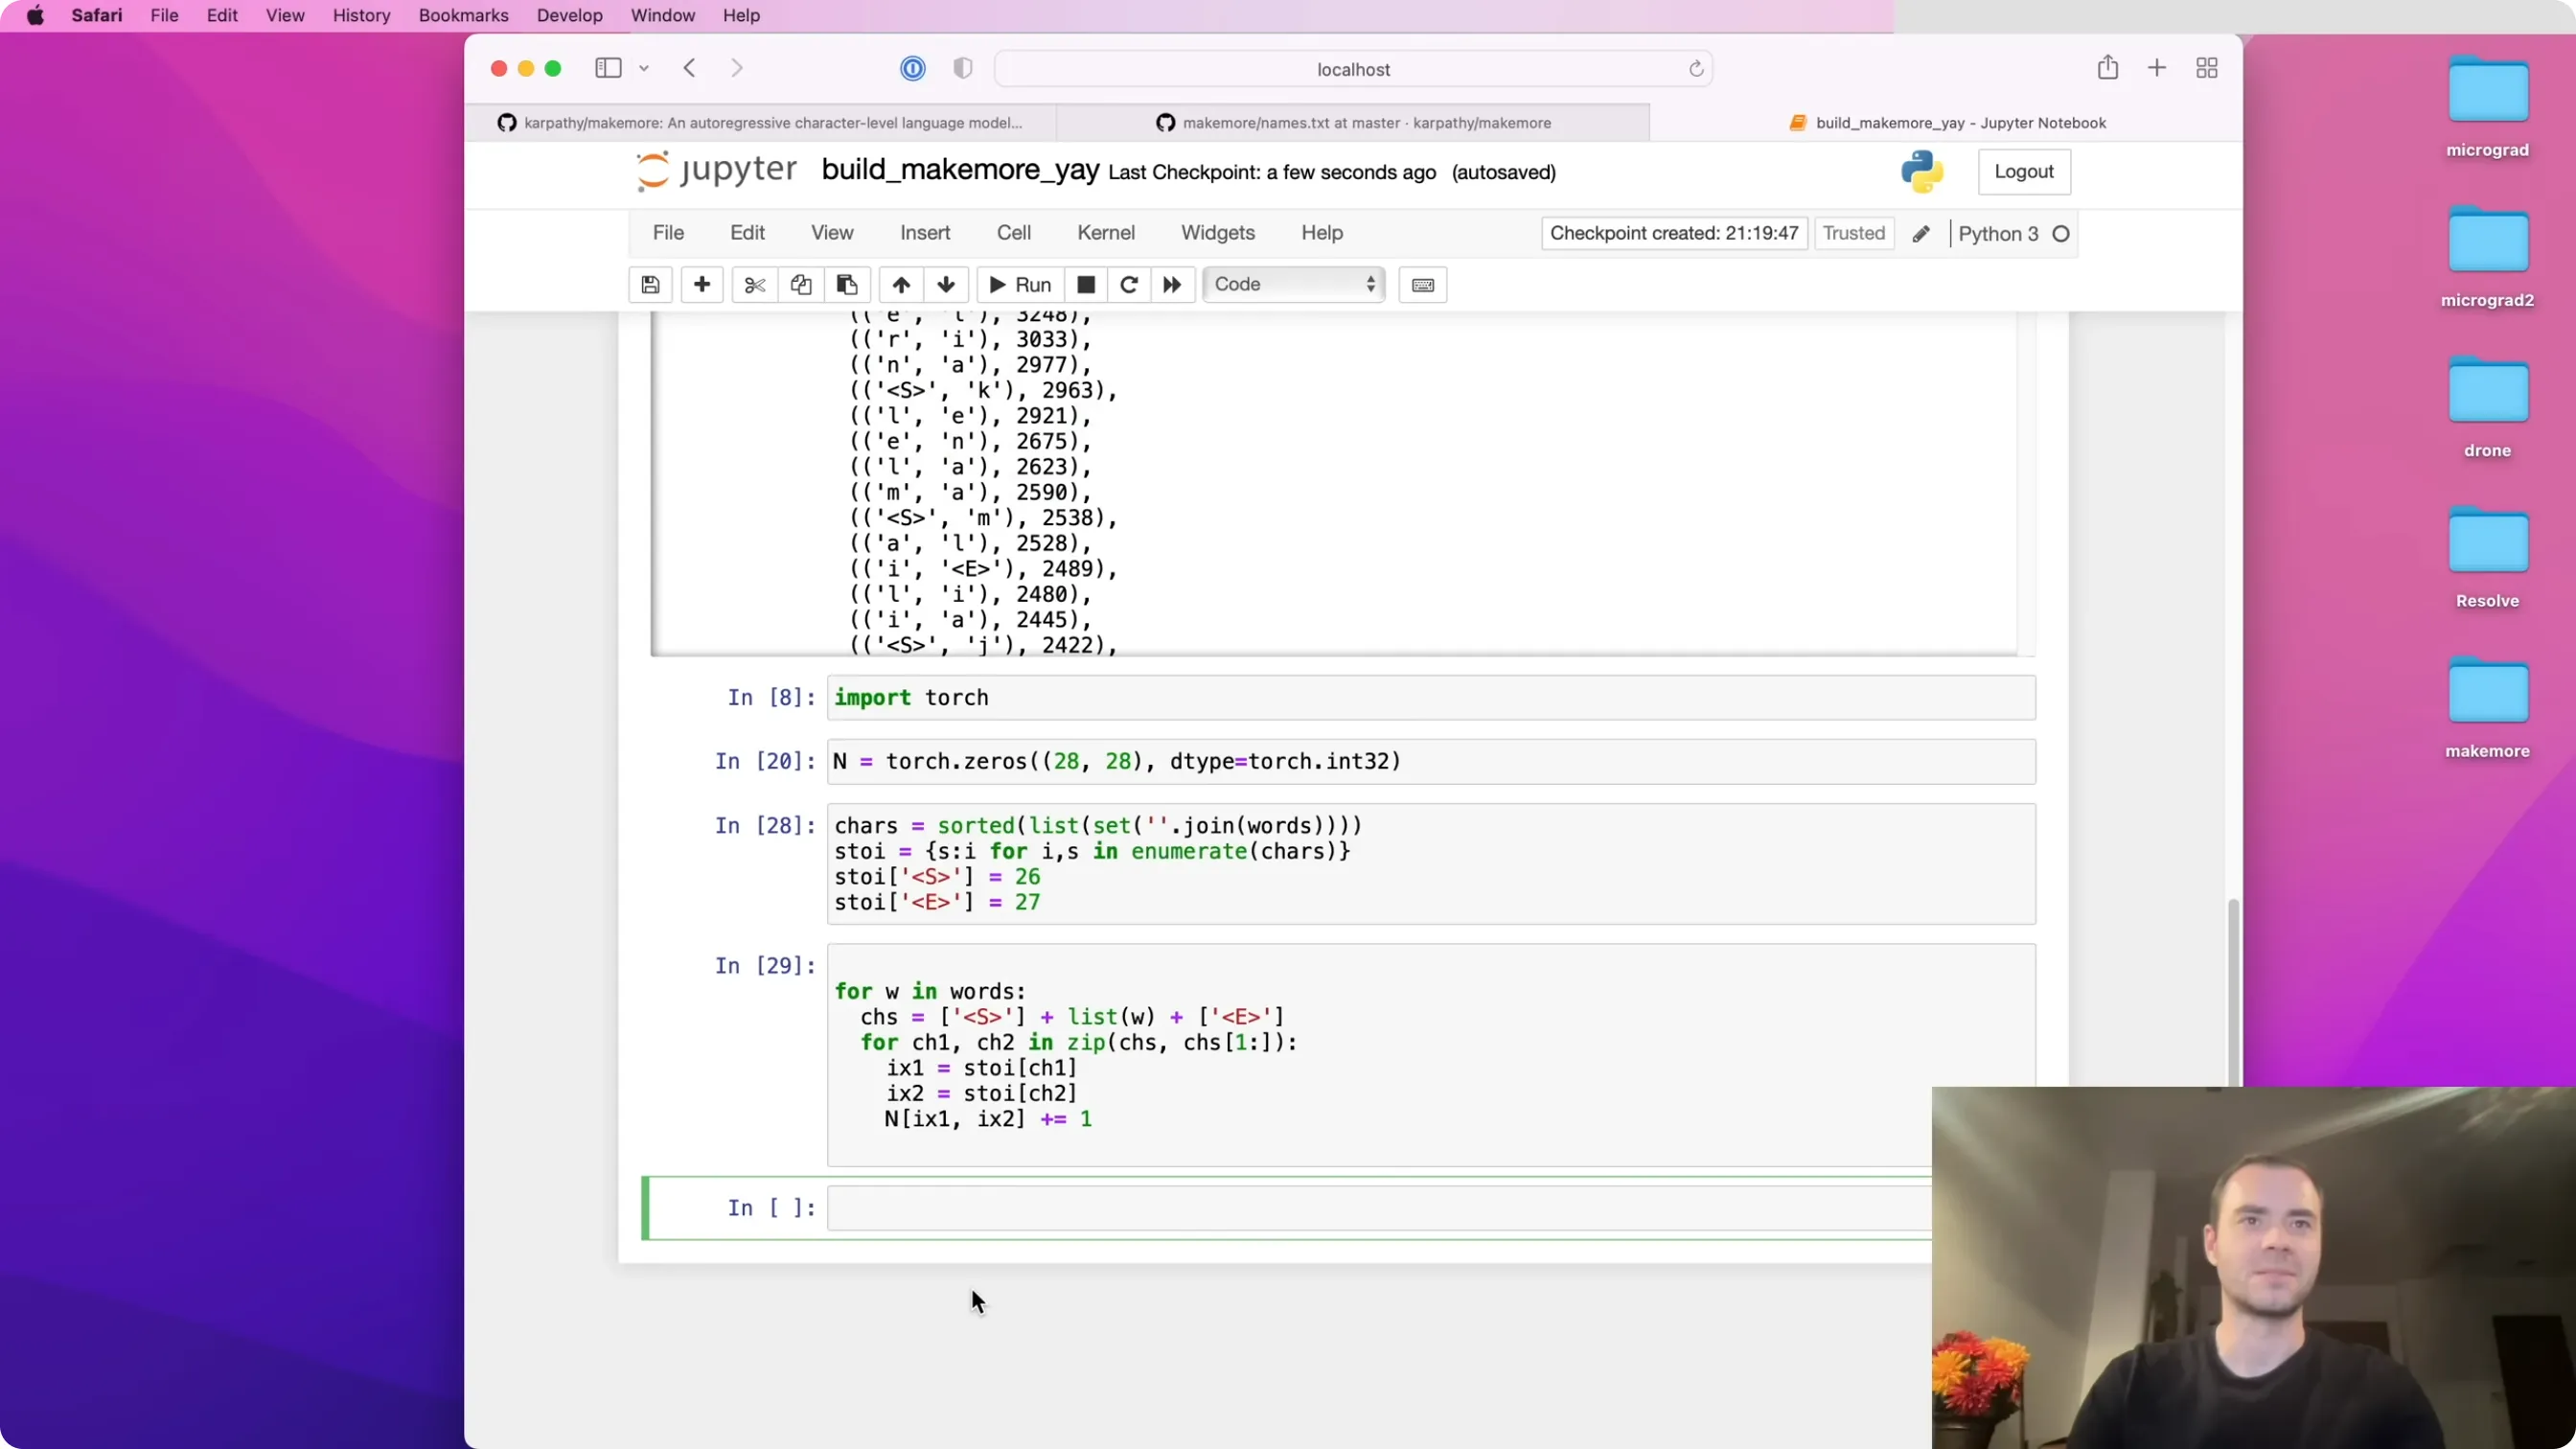Restart and run all fast-forward icon
This screenshot has height=1449, width=2576.
(1172, 285)
